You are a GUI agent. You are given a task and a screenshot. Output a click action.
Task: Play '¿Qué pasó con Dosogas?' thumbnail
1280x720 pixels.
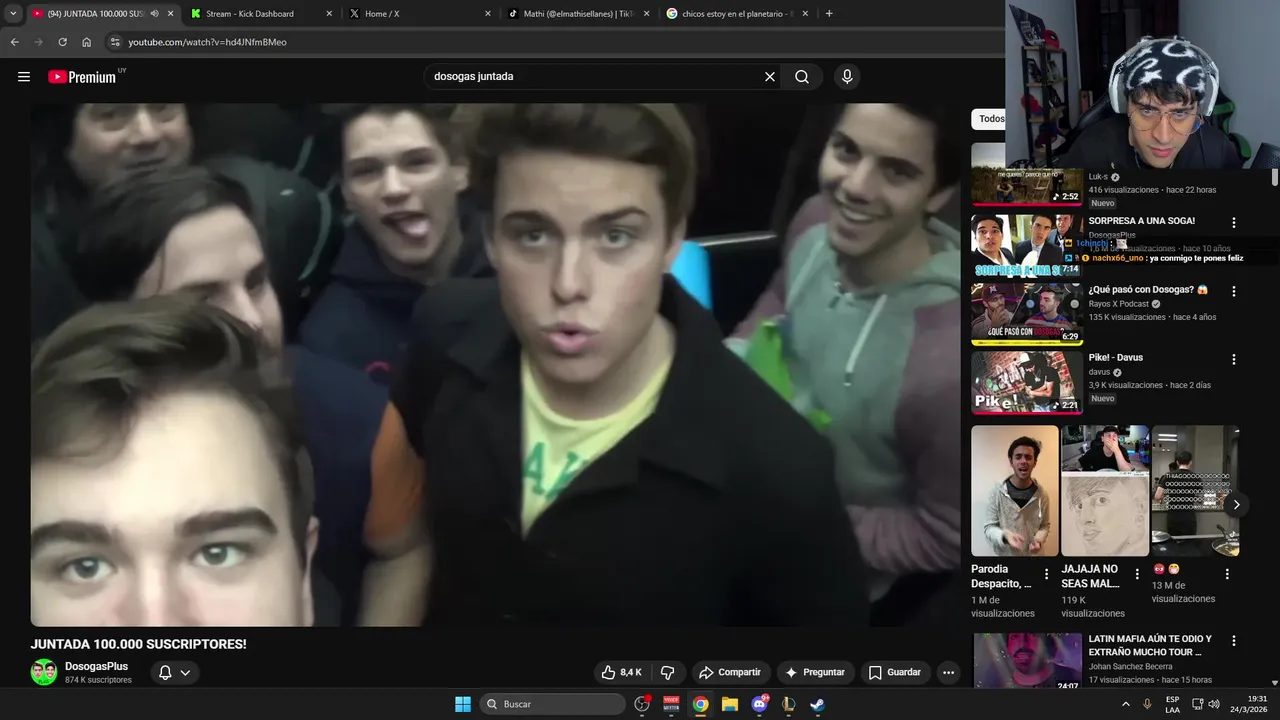[x=1027, y=314]
